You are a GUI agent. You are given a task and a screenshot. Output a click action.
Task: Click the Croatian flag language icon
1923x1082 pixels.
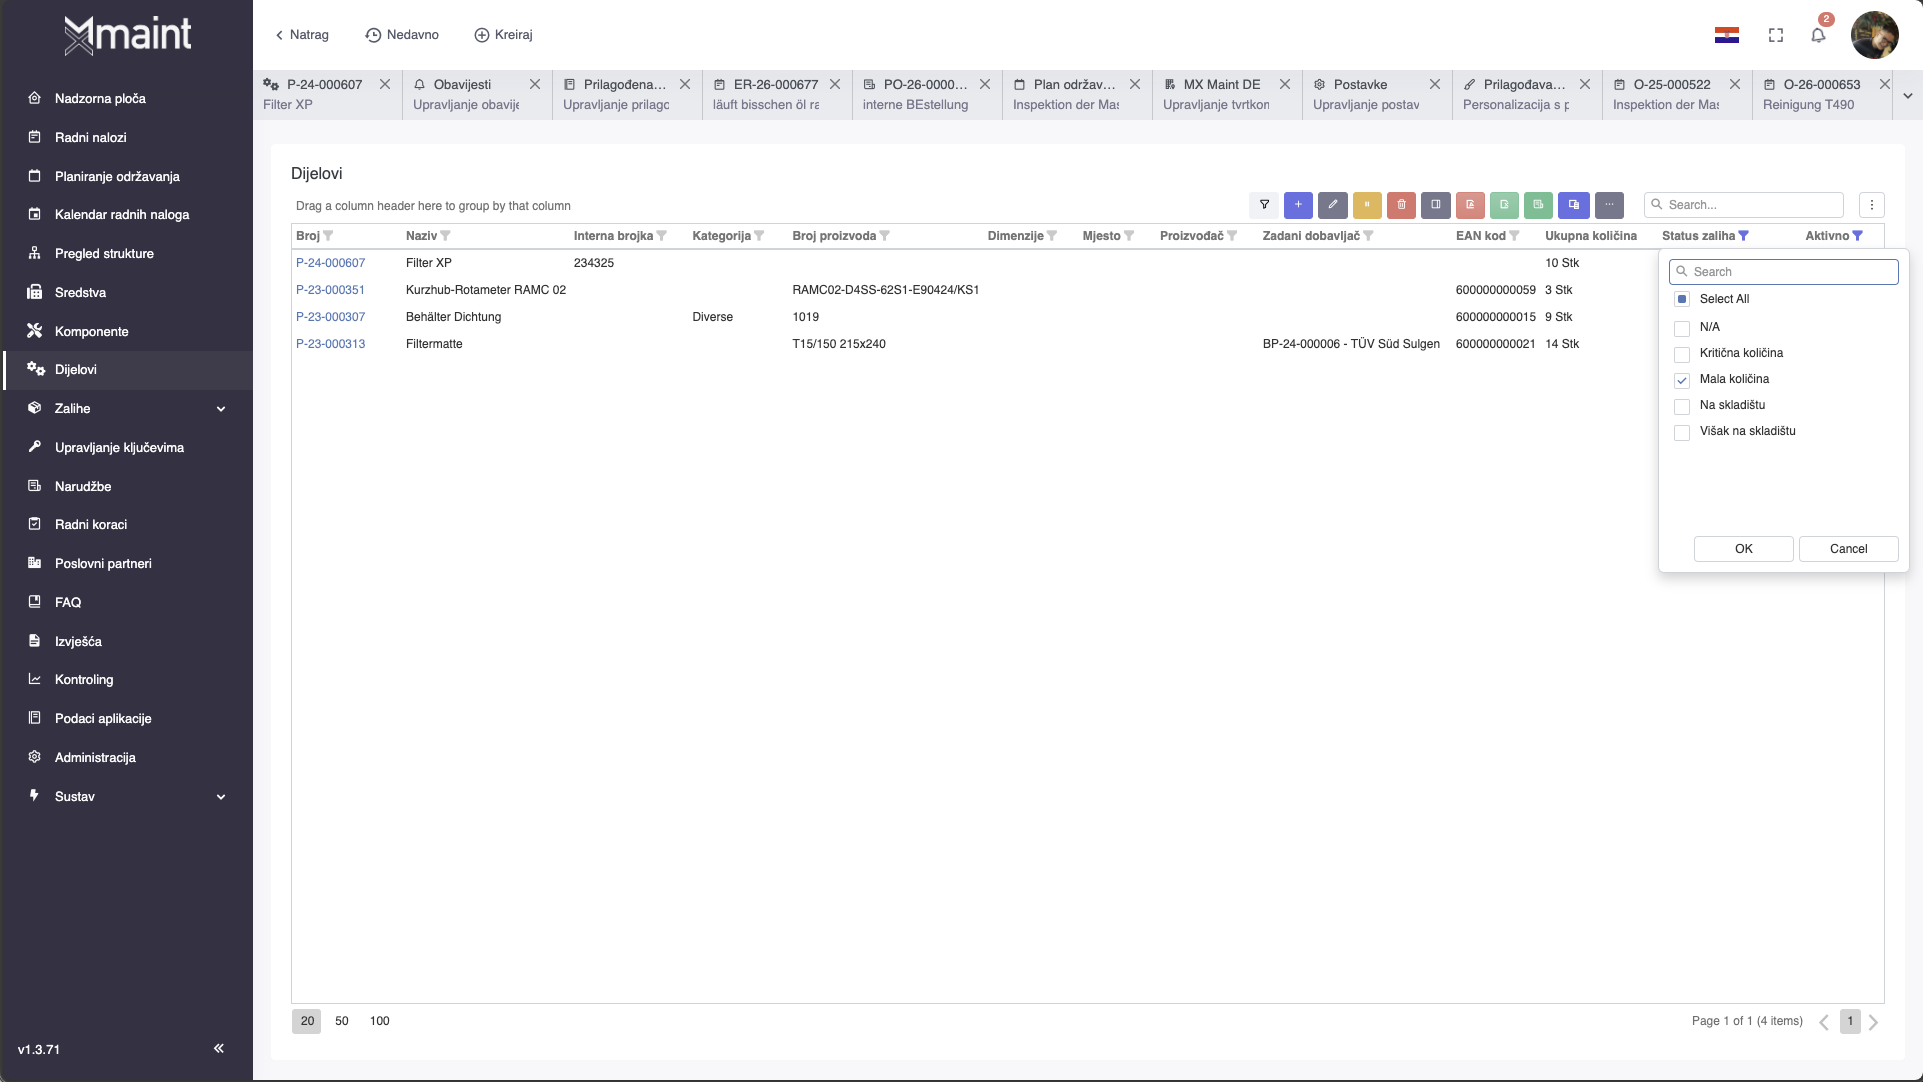click(1727, 35)
